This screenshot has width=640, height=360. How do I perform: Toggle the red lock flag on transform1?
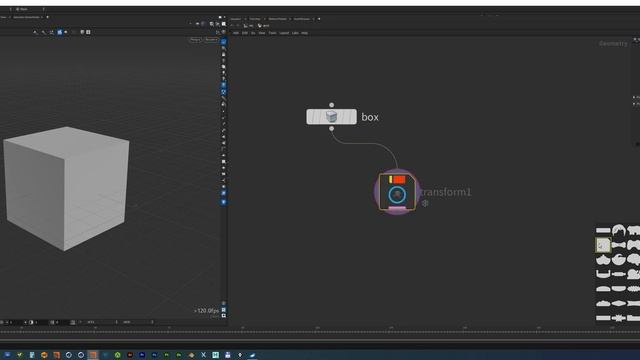click(x=399, y=180)
